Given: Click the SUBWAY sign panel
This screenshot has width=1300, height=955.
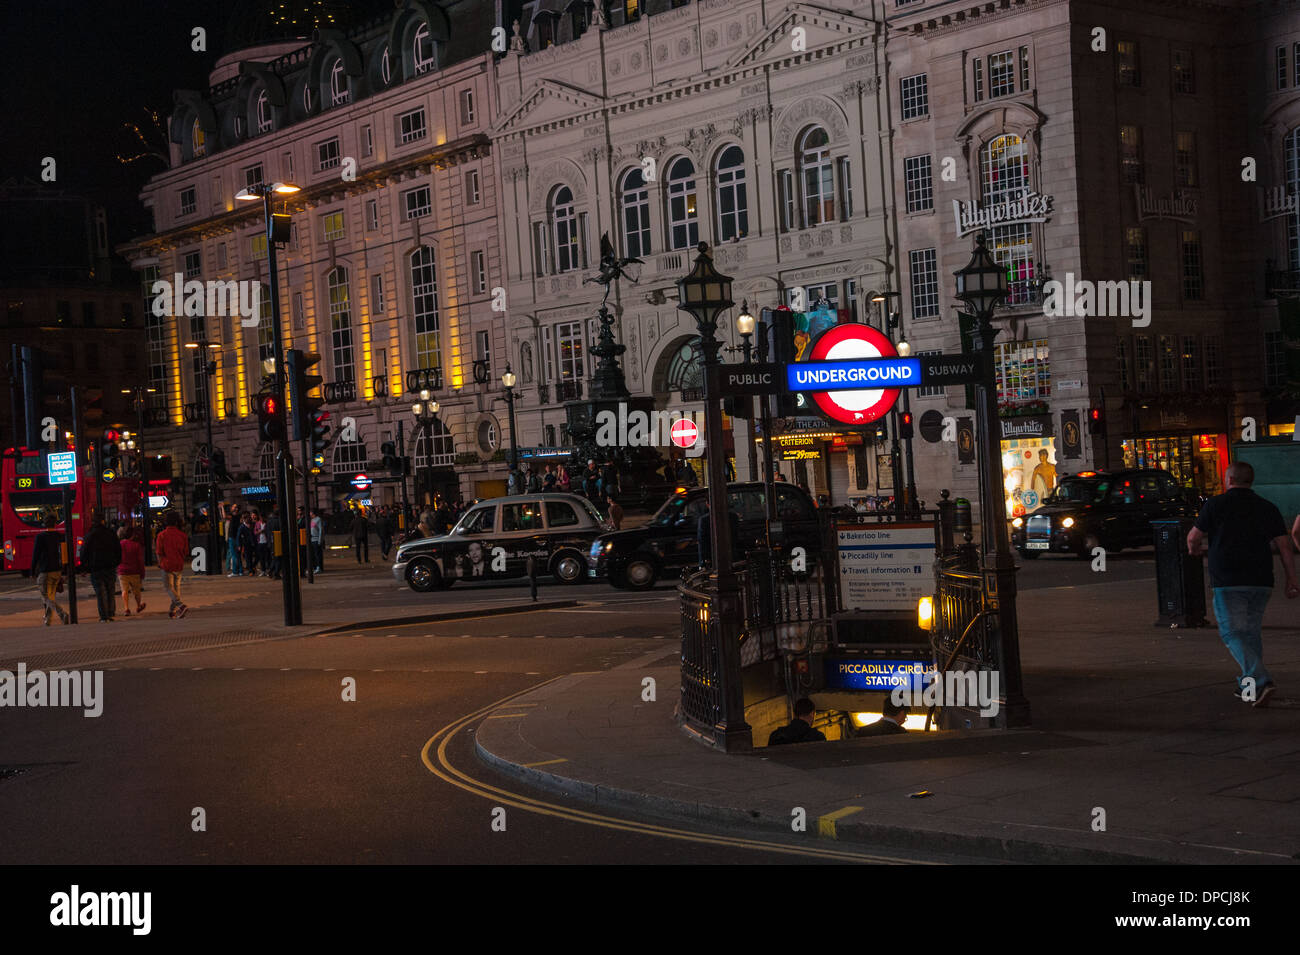Looking at the screenshot, I should (x=949, y=371).
